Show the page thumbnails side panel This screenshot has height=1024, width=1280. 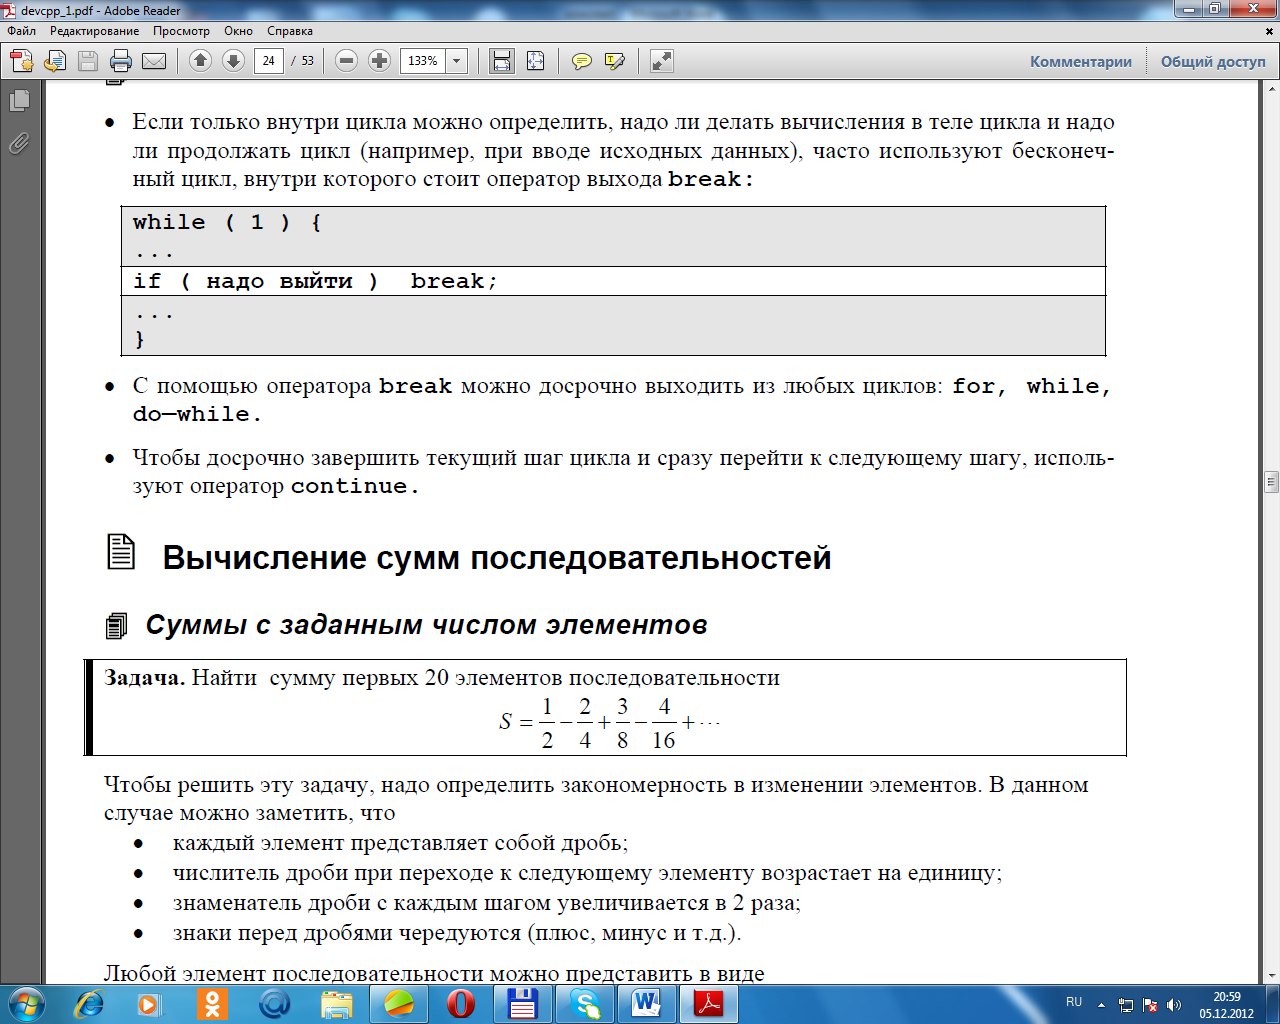tap(19, 101)
